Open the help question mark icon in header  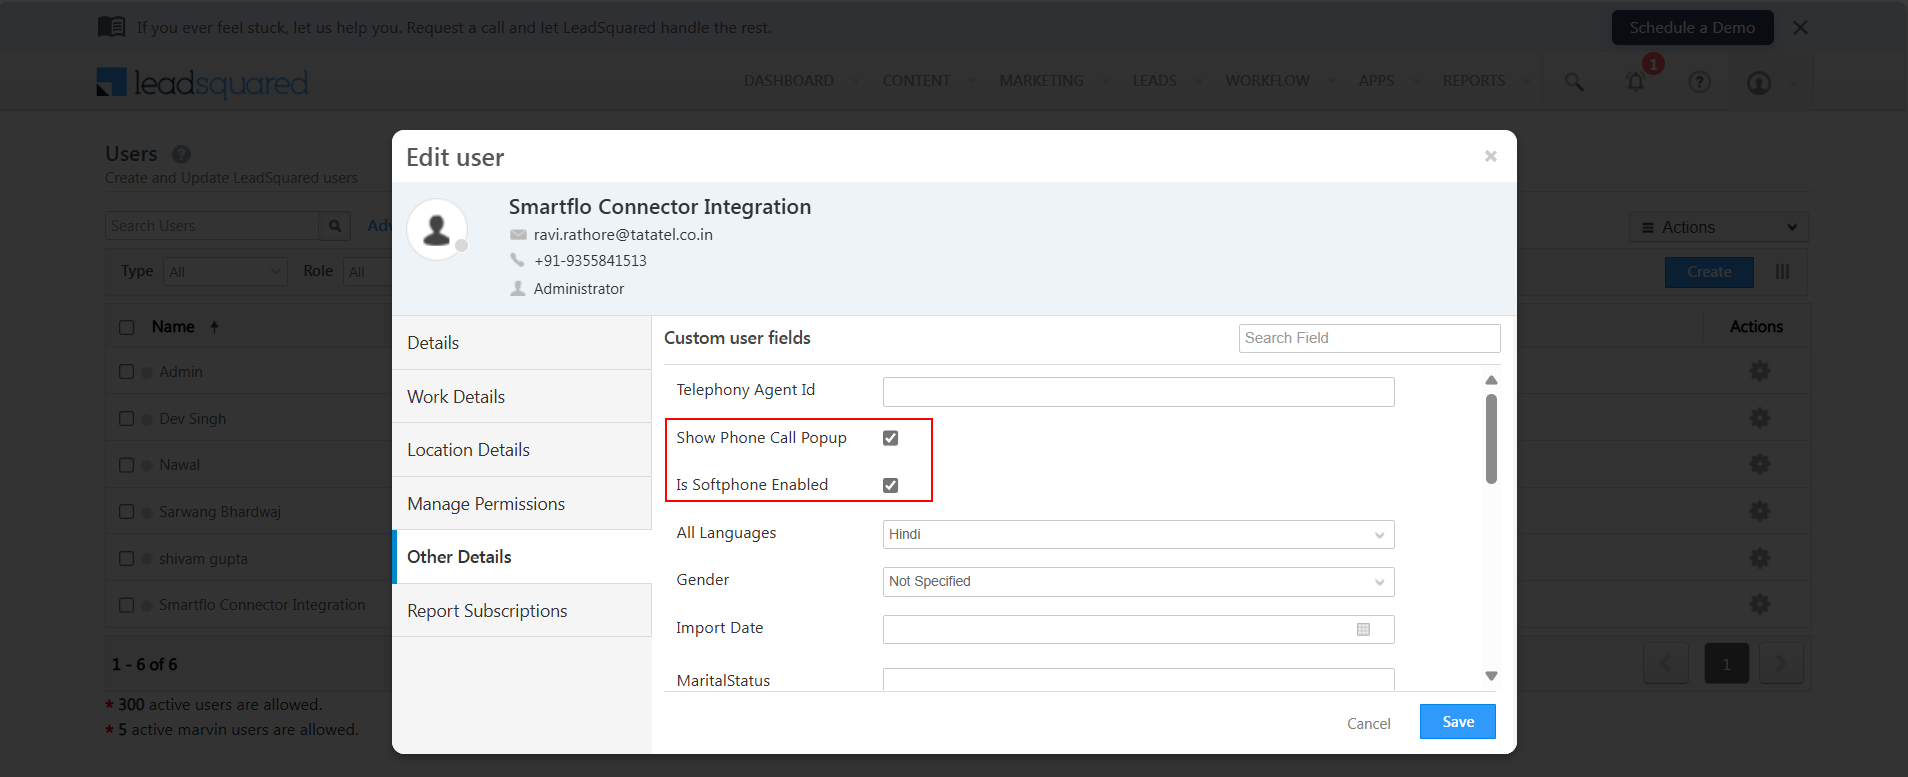1699,82
